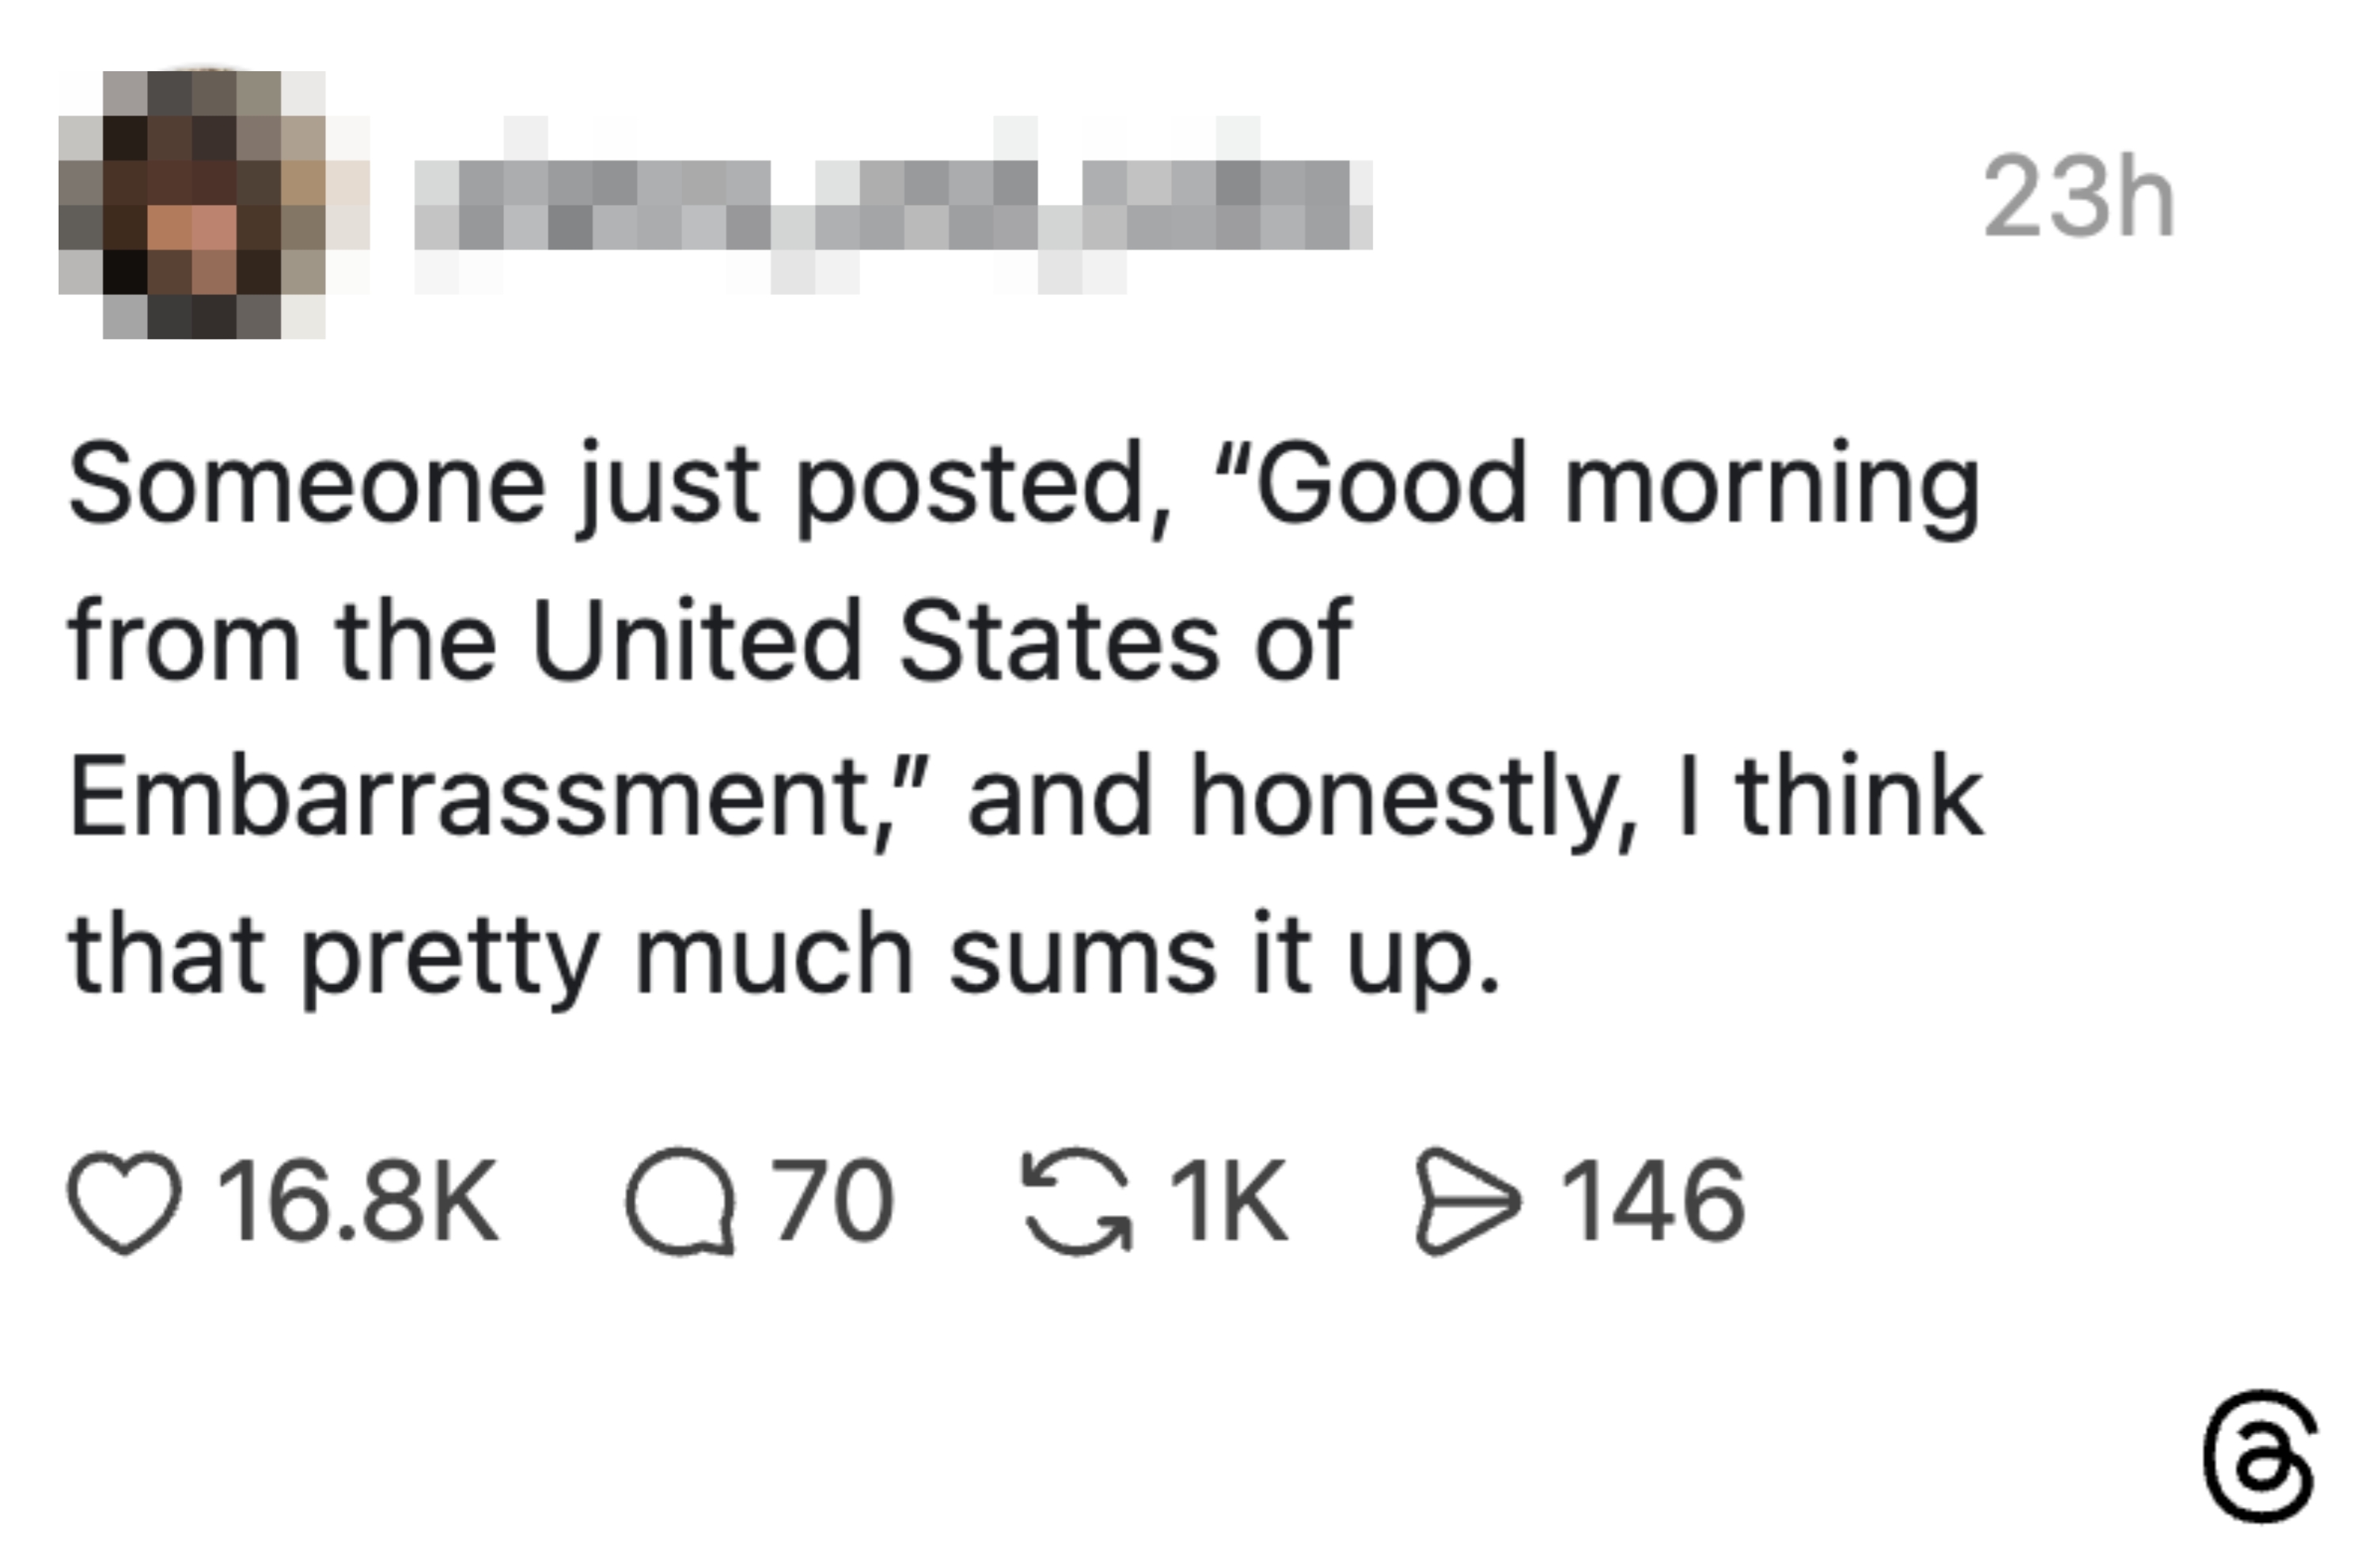Click the blurred username next to the avatar
Image resolution: width=2373 pixels, height=1568 pixels.
(893, 205)
